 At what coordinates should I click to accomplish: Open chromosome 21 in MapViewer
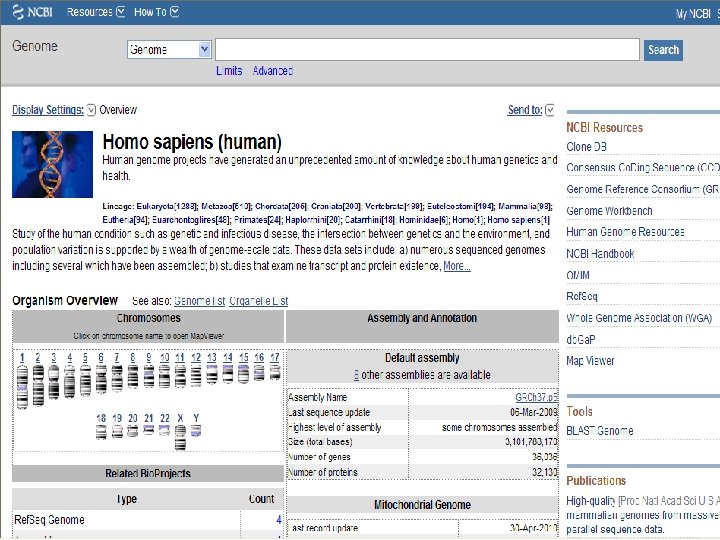point(148,418)
